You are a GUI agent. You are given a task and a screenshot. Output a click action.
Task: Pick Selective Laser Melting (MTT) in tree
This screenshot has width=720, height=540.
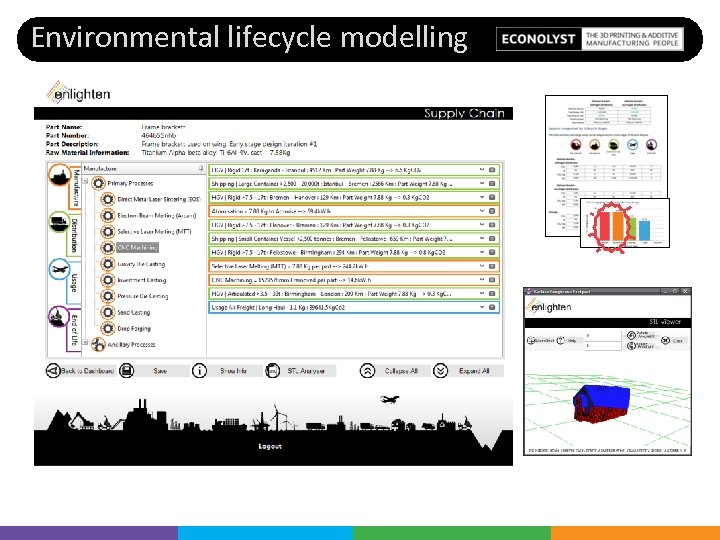point(146,231)
